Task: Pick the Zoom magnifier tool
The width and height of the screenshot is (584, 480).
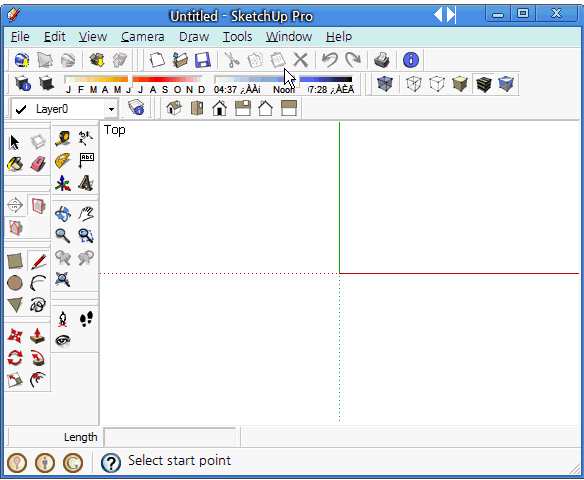Action: [x=63, y=236]
